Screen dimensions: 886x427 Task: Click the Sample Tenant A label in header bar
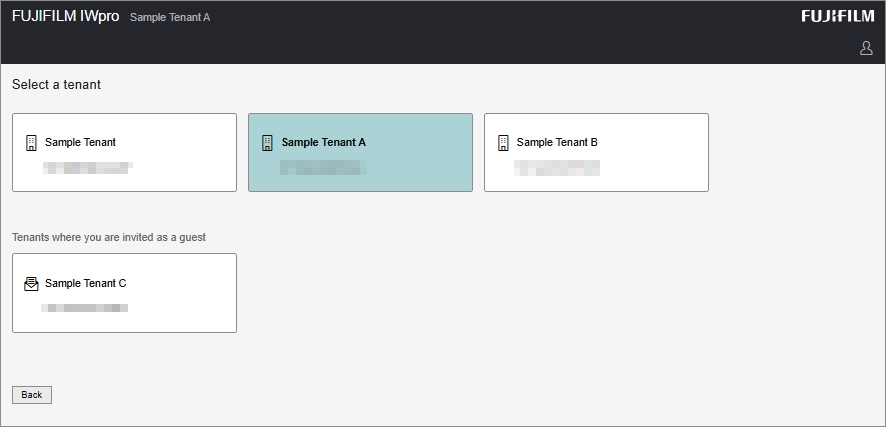pos(170,18)
